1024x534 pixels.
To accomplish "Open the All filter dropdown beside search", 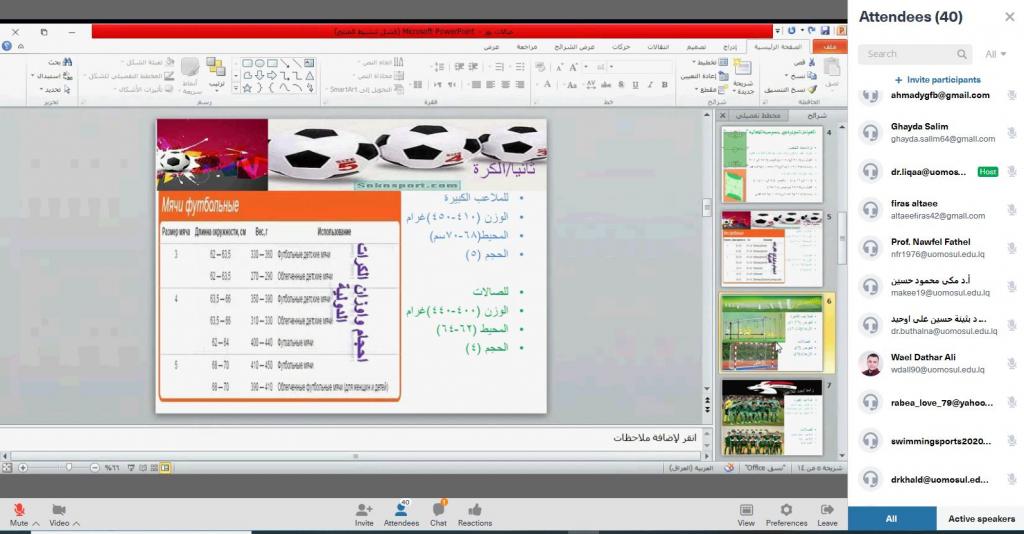I will click(996, 54).
